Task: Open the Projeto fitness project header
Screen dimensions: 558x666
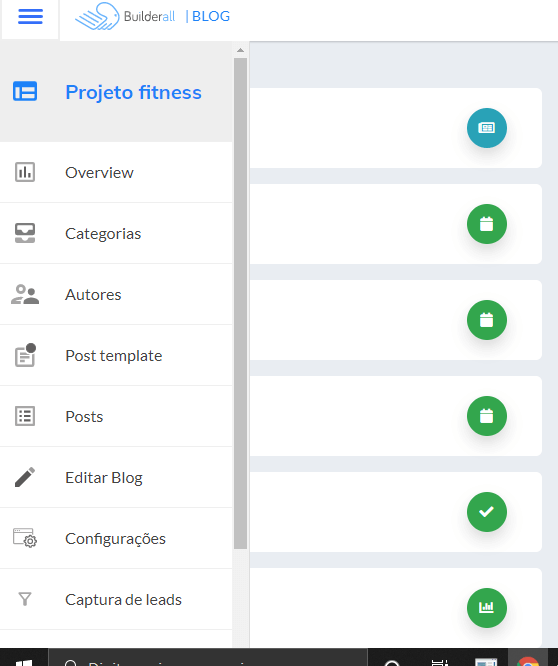Action: pyautogui.click(x=116, y=92)
